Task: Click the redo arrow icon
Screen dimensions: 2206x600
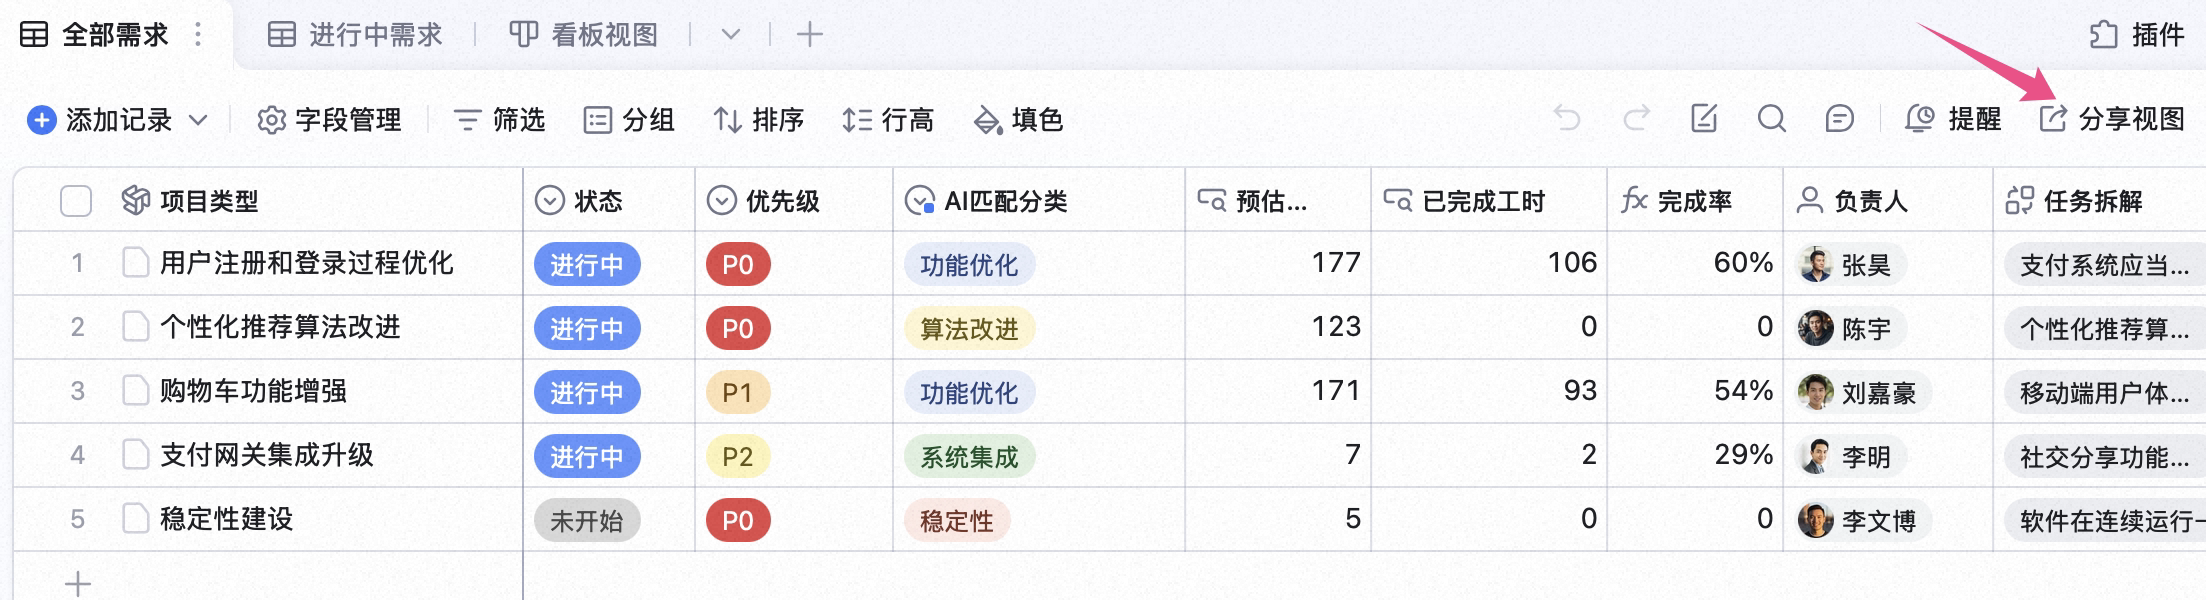Action: tap(1636, 119)
